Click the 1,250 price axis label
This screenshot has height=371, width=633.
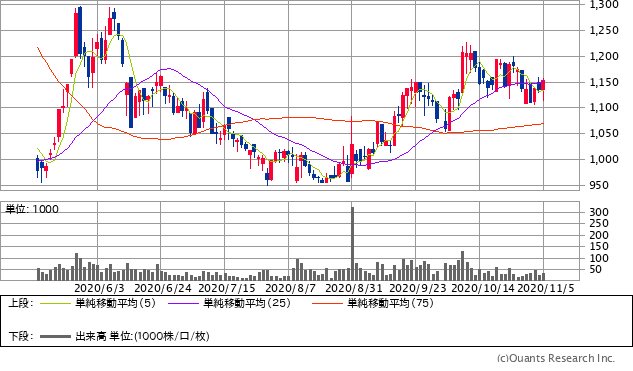(x=604, y=30)
